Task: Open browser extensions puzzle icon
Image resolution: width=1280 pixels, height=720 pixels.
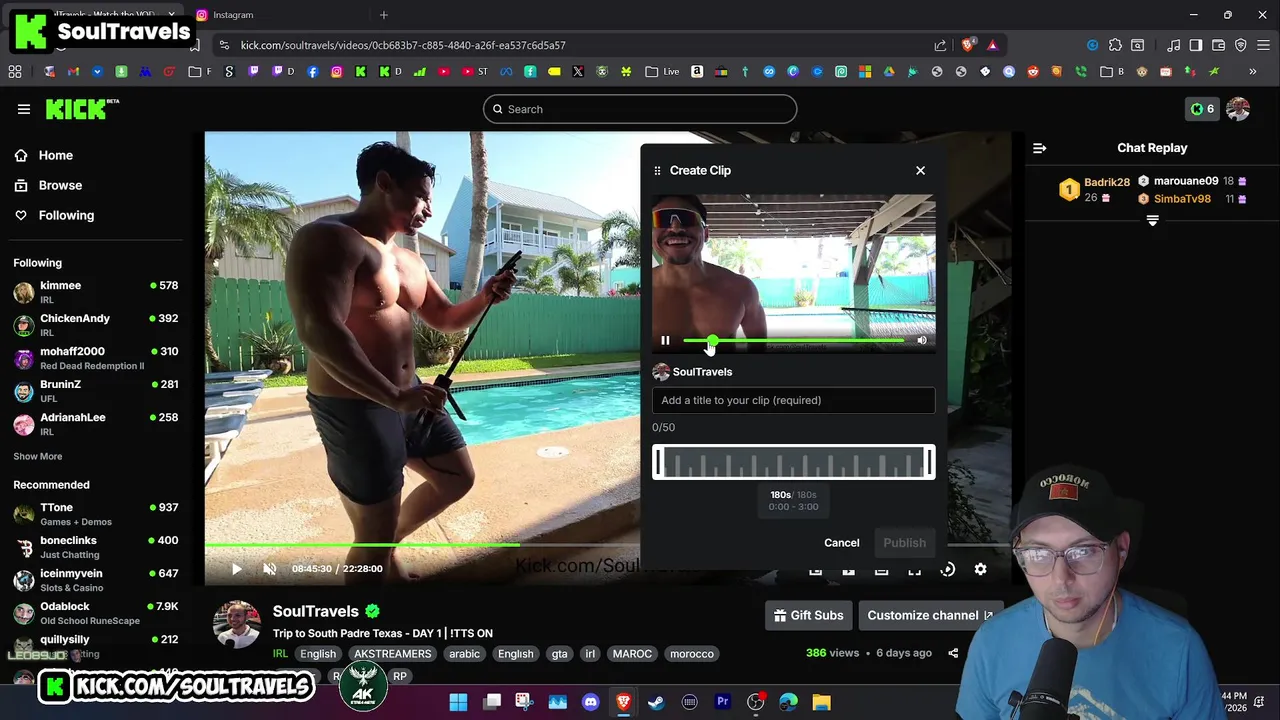Action: coord(1115,45)
